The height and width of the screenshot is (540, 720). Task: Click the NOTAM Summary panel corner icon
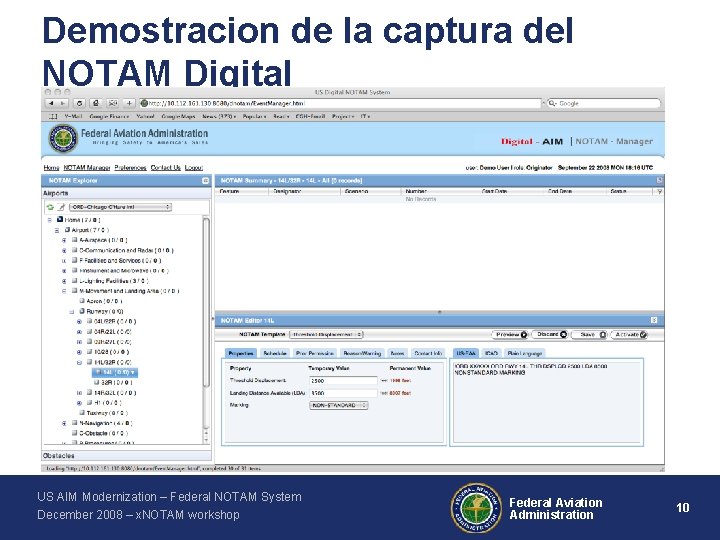(x=659, y=180)
